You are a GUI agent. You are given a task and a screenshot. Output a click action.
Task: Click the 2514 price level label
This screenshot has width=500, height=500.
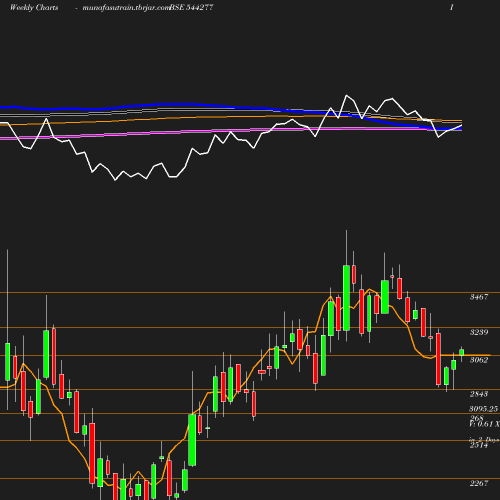pos(479,445)
